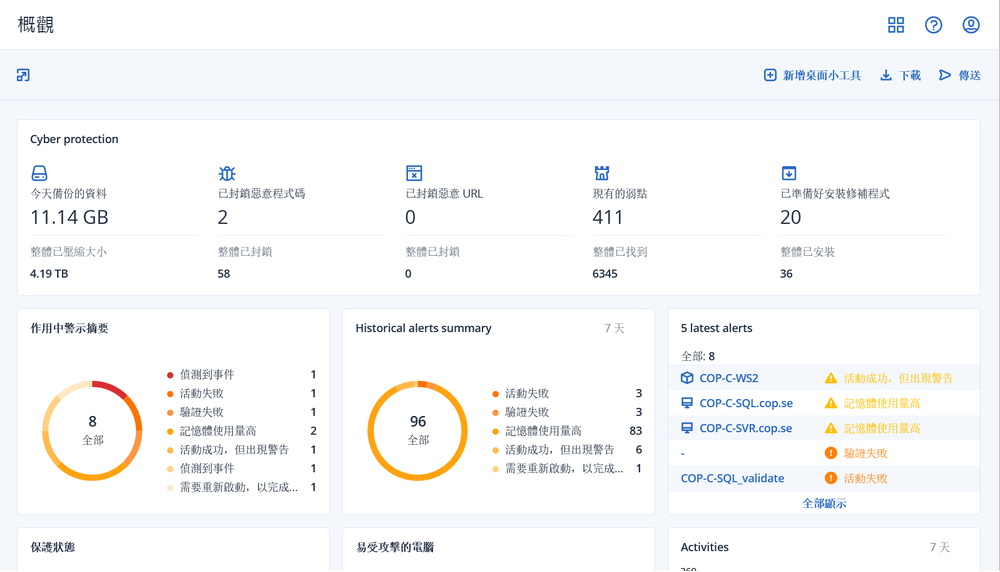Click the blocked malware bug icon
The height and width of the screenshot is (572, 1000).
tap(227, 173)
